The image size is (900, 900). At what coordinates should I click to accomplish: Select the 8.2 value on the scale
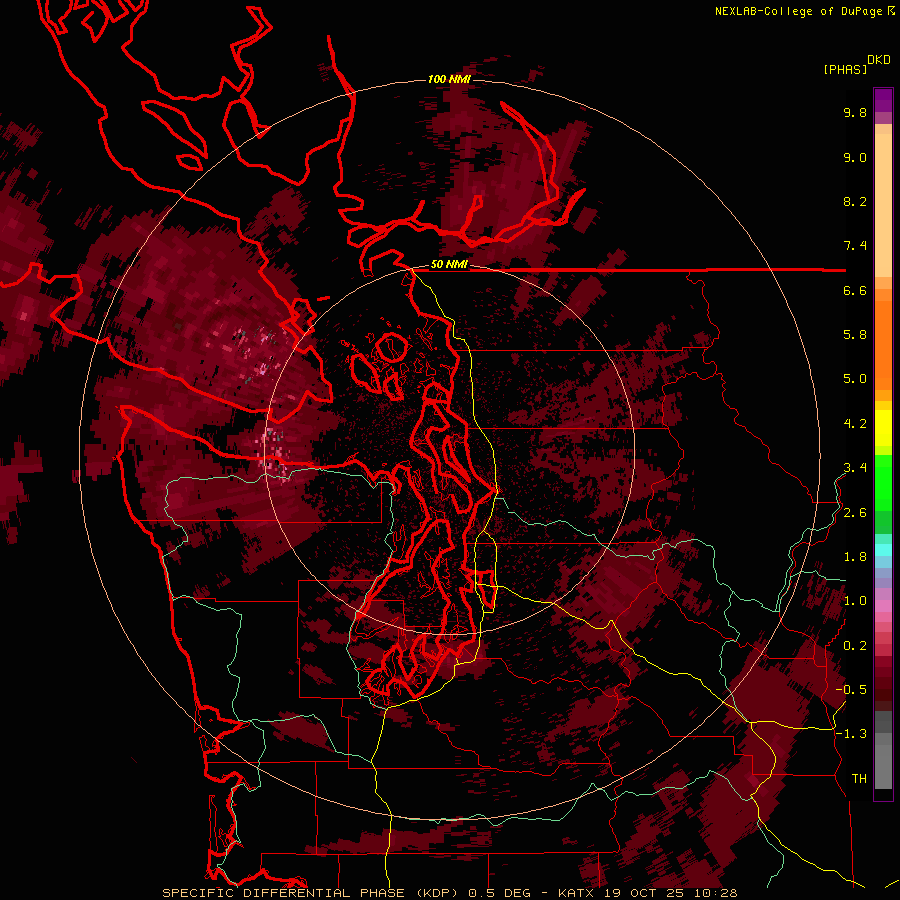855,201
